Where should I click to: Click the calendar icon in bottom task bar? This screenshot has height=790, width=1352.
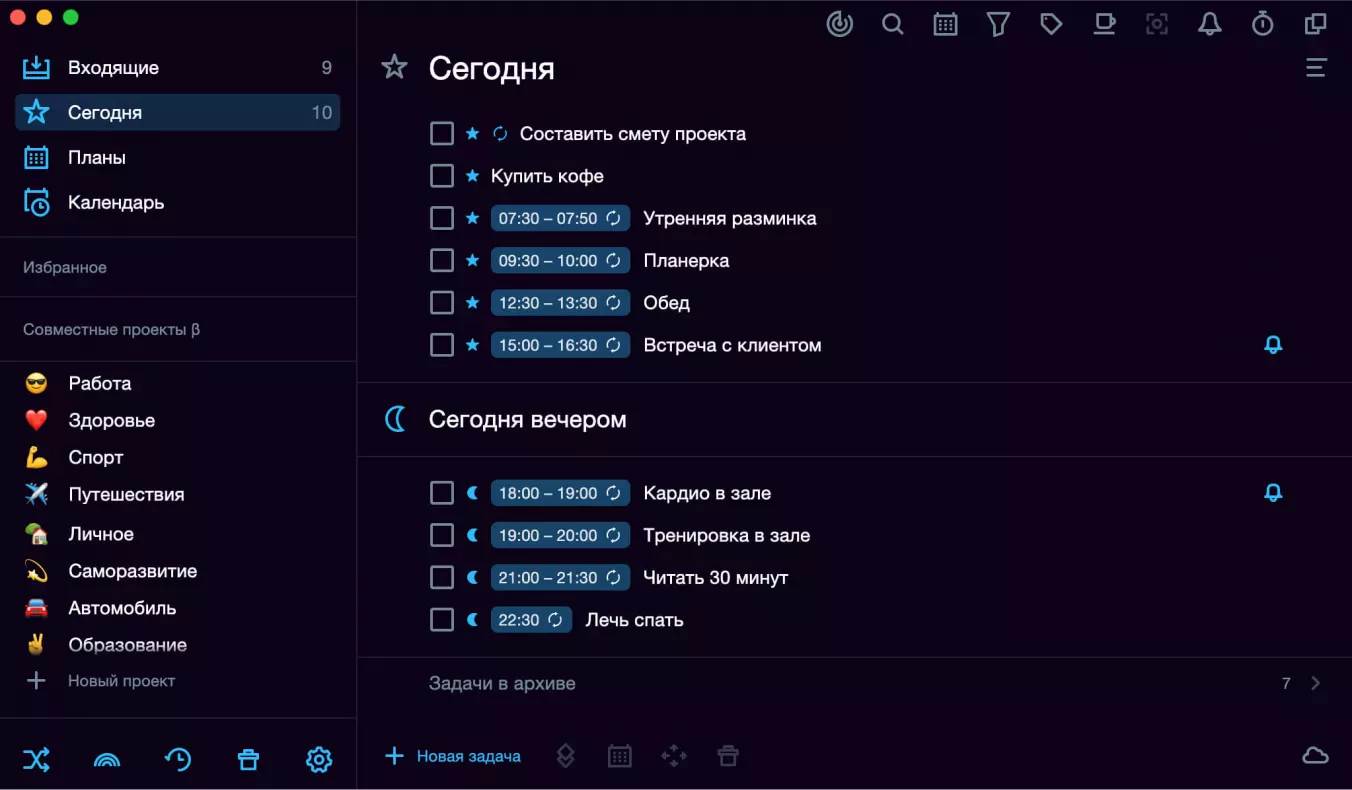[x=620, y=756]
